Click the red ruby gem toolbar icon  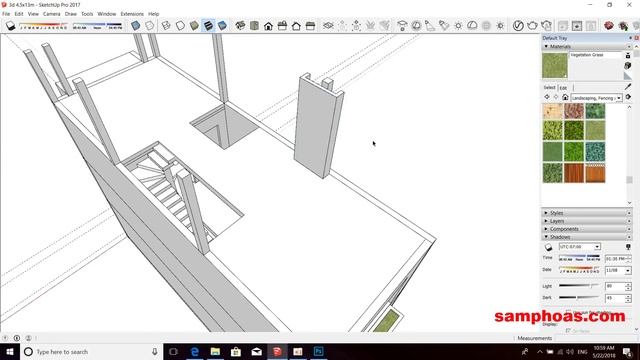point(609,26)
